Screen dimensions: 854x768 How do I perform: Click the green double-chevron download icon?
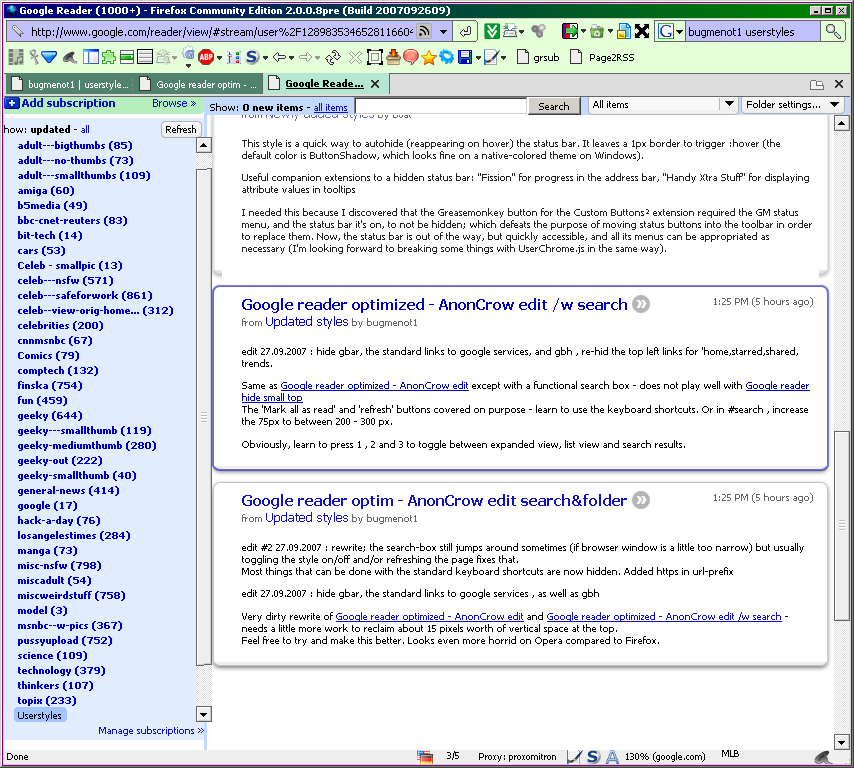point(491,32)
